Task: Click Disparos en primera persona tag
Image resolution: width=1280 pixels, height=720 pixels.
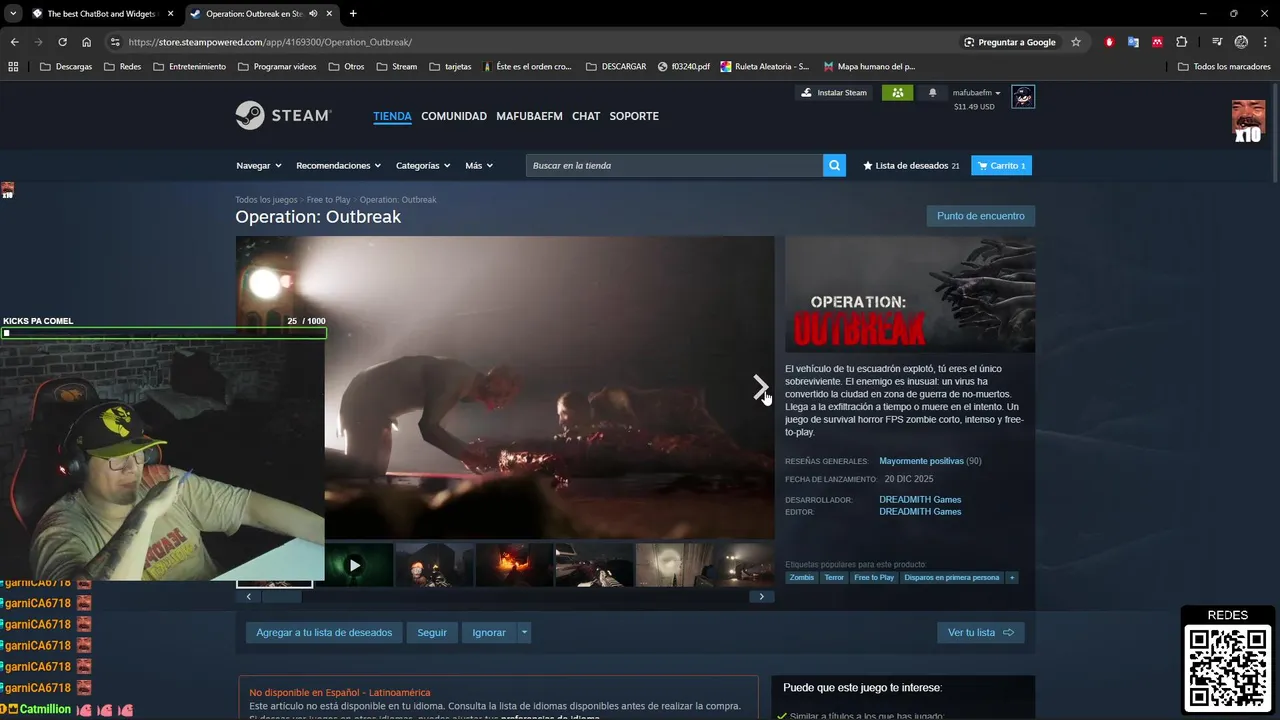Action: pyautogui.click(x=952, y=577)
